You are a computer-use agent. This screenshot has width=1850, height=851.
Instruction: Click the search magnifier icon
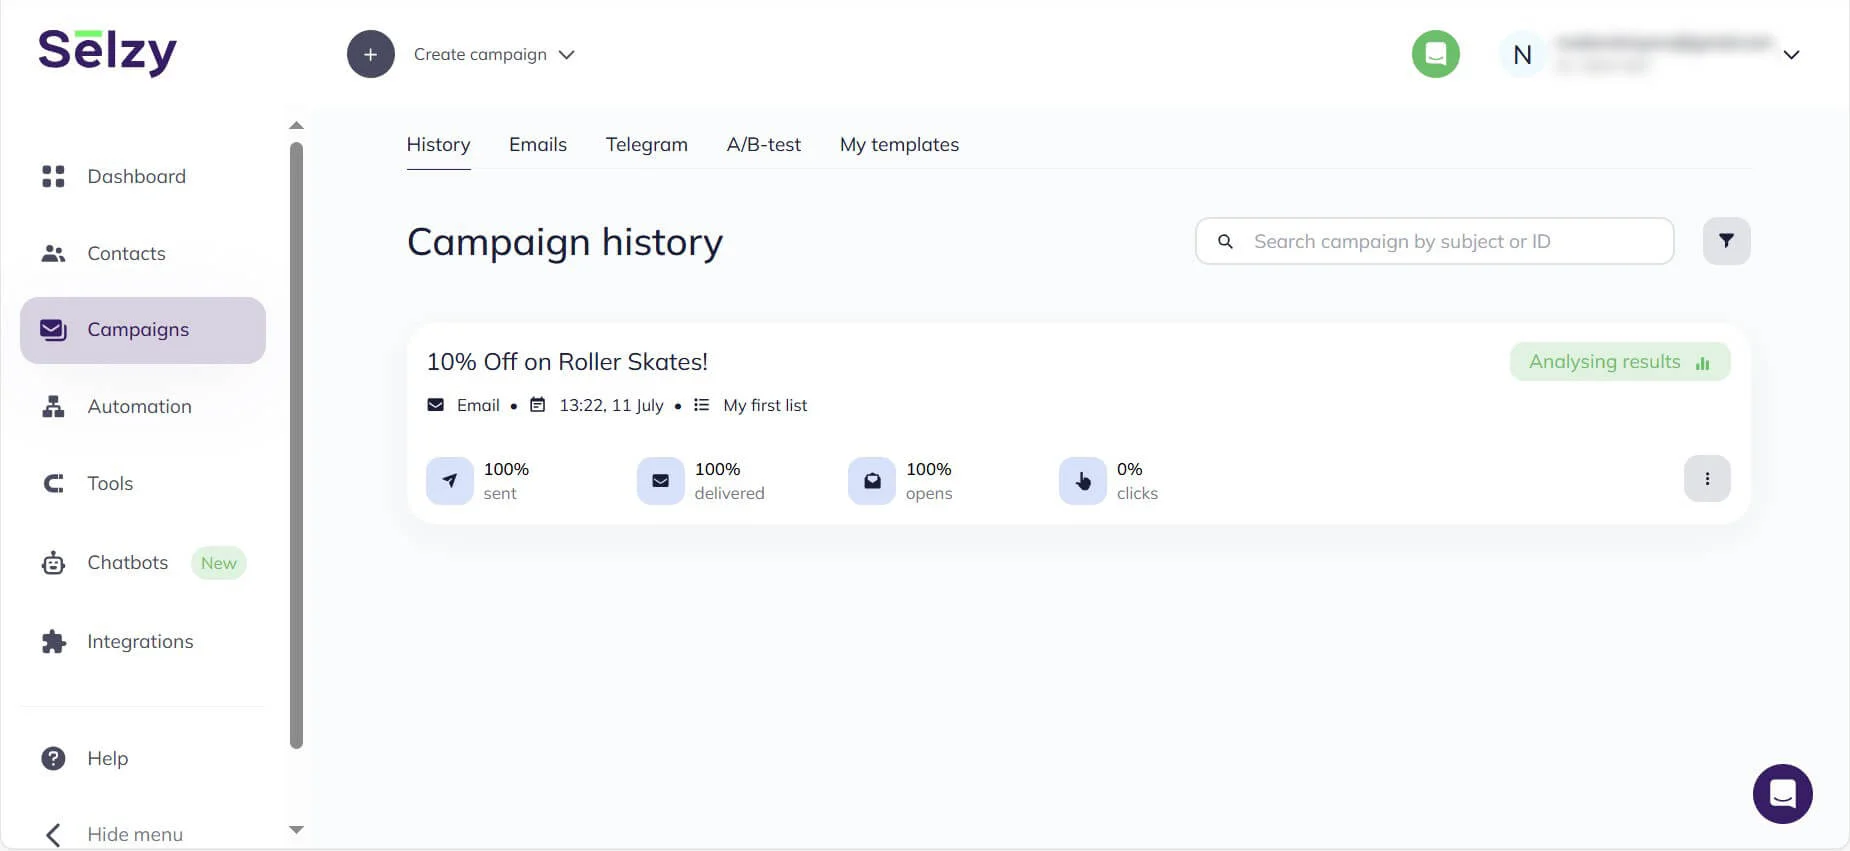(1225, 241)
